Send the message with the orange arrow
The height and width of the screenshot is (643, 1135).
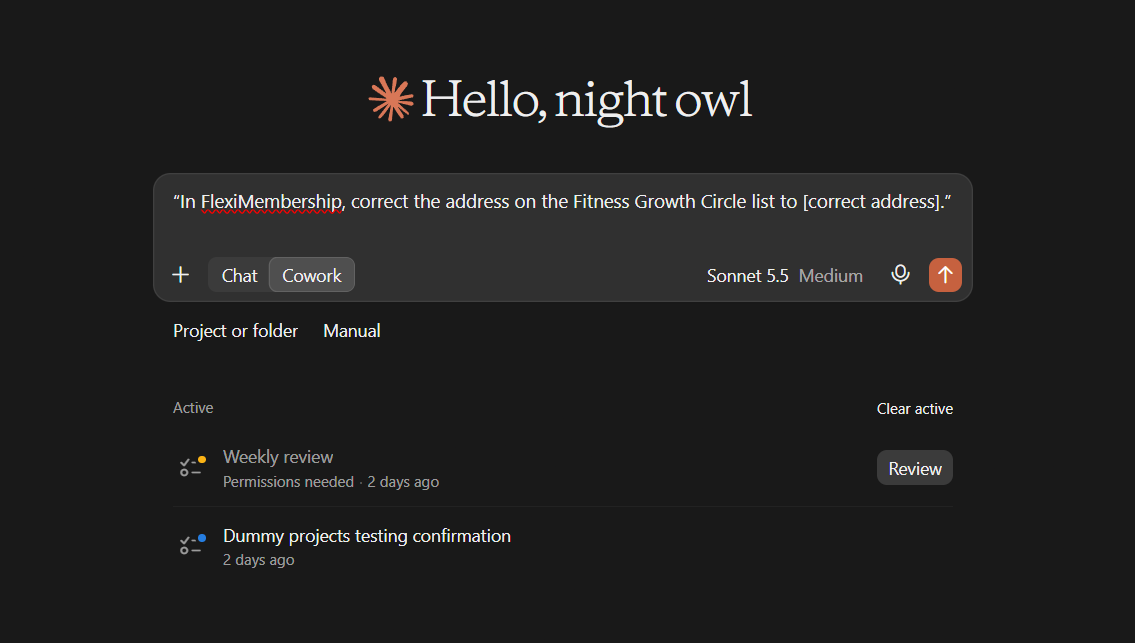click(945, 275)
